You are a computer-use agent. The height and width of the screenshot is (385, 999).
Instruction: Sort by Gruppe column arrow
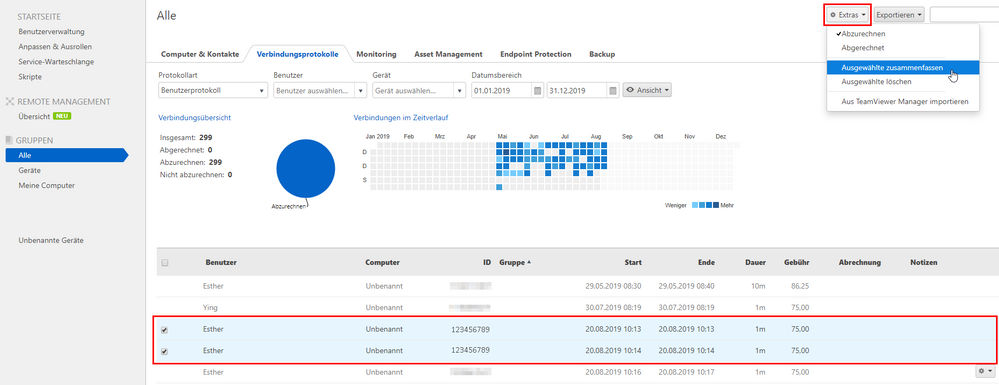(529, 262)
